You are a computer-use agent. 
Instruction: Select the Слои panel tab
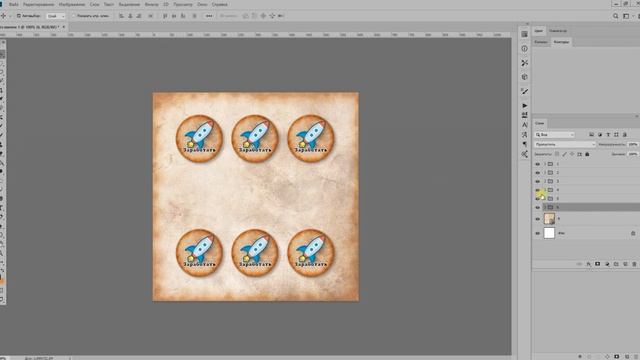[540, 123]
